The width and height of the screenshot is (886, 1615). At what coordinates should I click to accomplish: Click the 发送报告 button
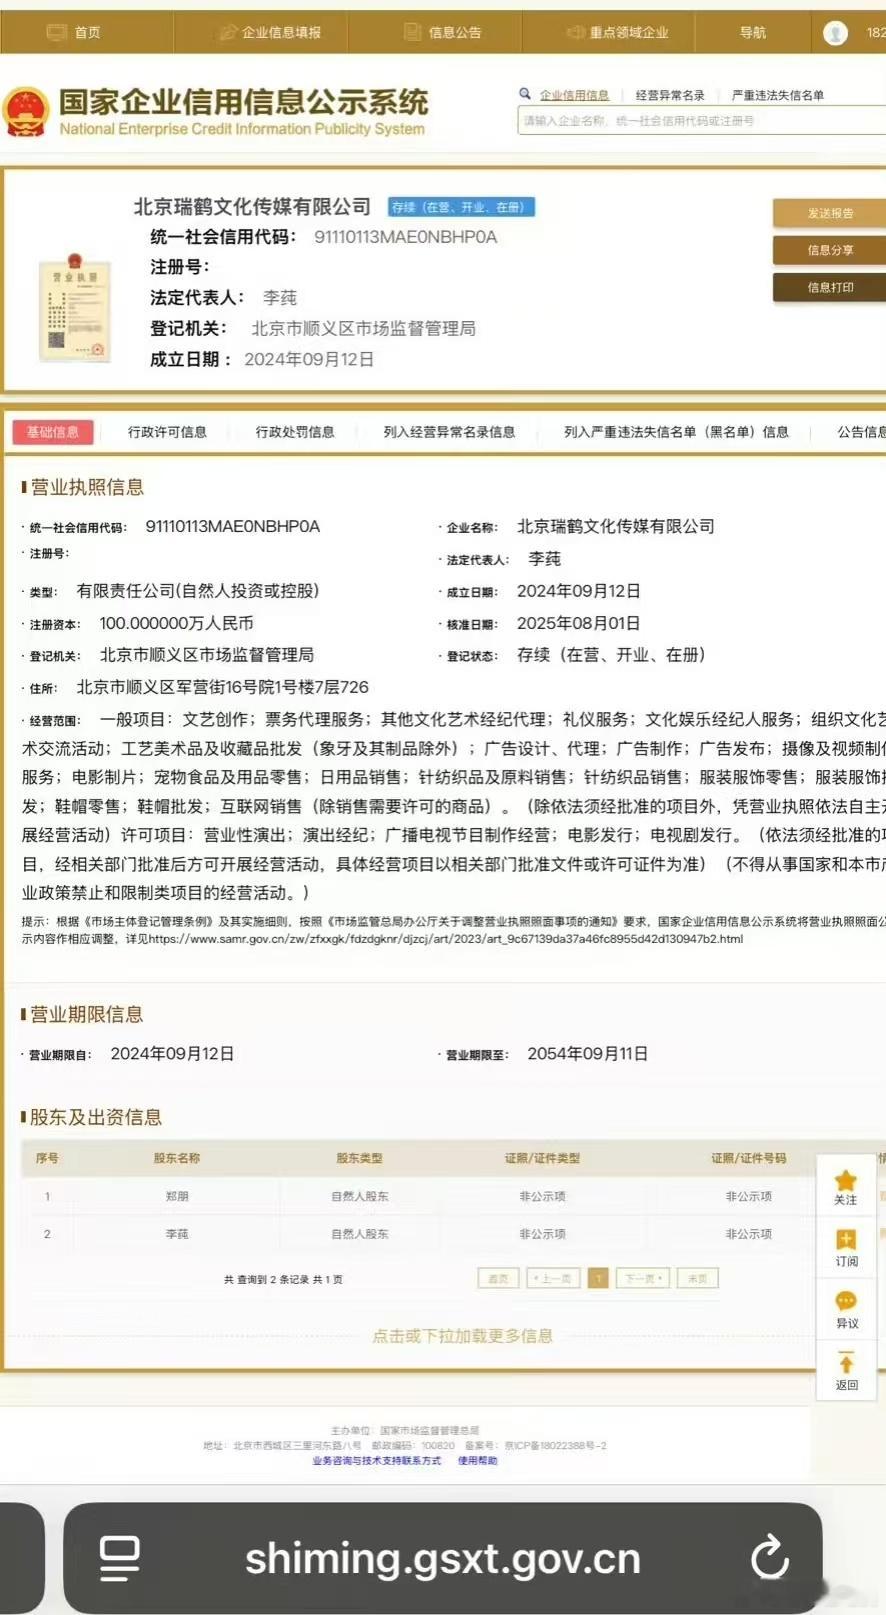tap(829, 213)
